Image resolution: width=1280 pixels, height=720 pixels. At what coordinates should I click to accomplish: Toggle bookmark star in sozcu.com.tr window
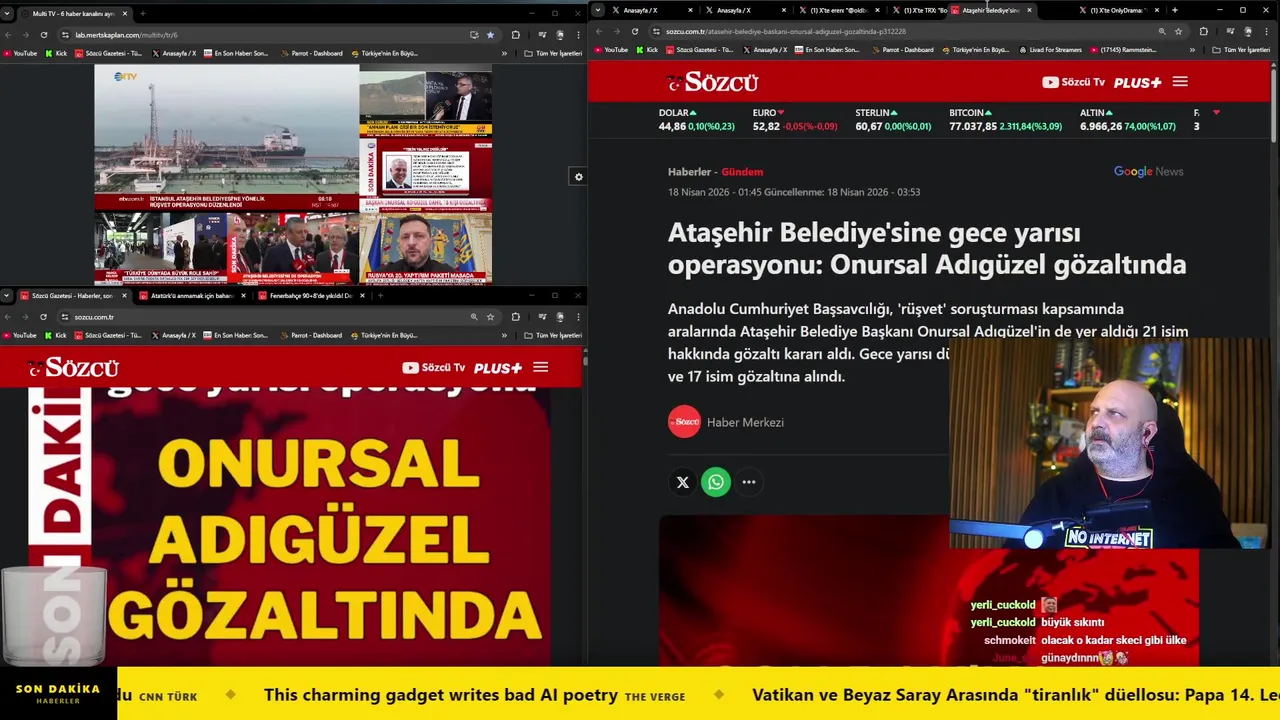490,317
